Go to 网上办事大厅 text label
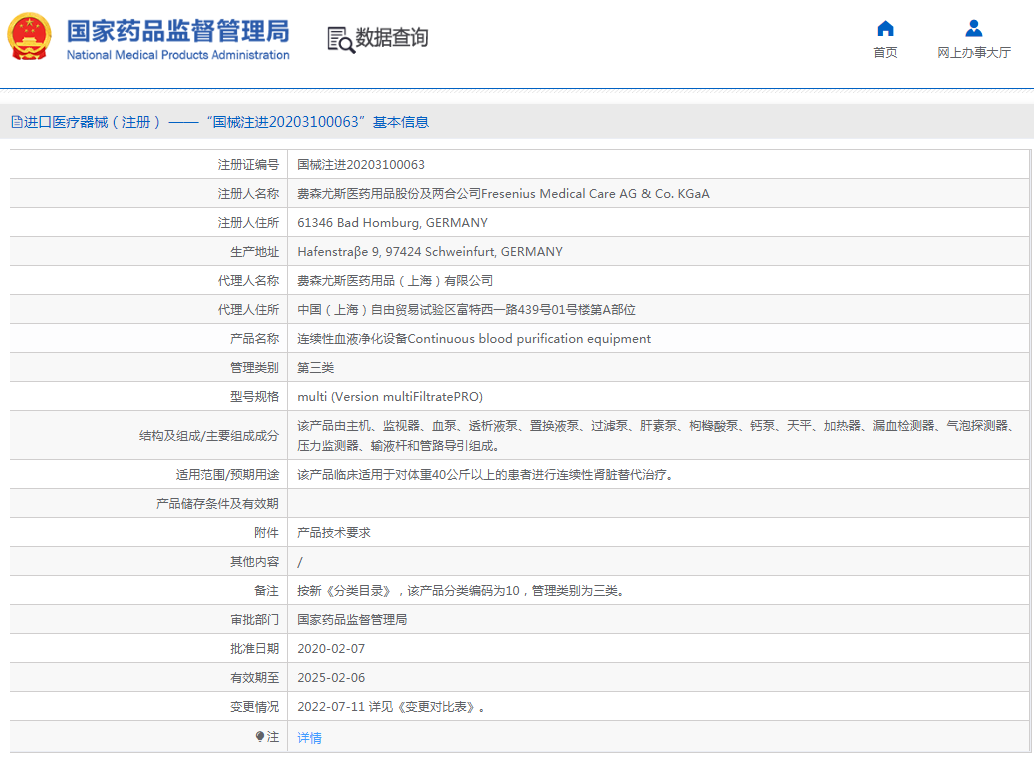1034x757 pixels. click(973, 53)
